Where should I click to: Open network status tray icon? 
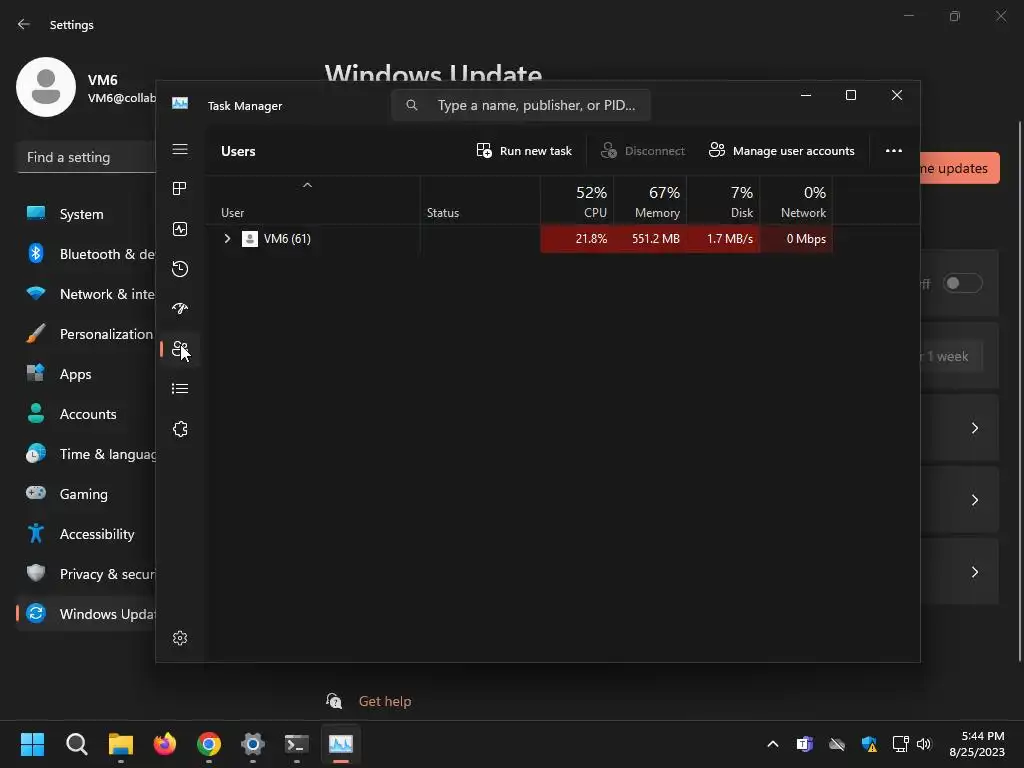901,744
